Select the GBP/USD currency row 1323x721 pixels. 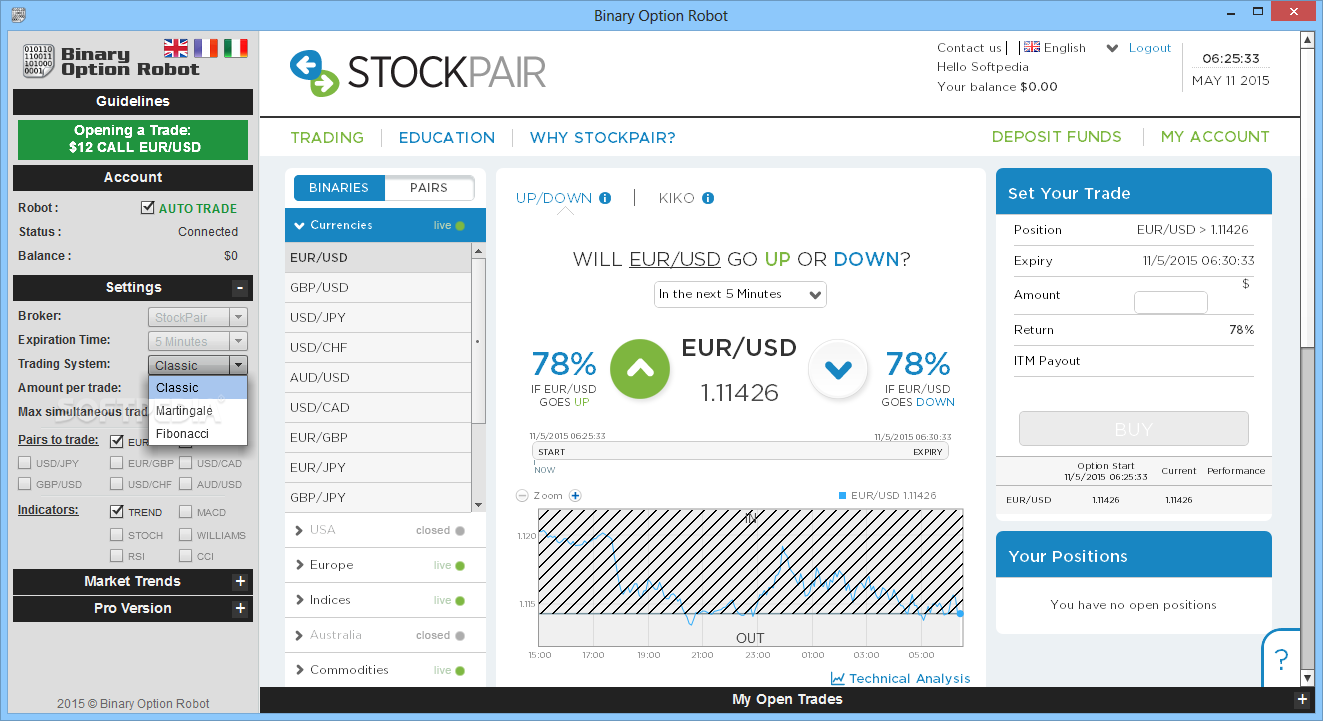(x=378, y=287)
